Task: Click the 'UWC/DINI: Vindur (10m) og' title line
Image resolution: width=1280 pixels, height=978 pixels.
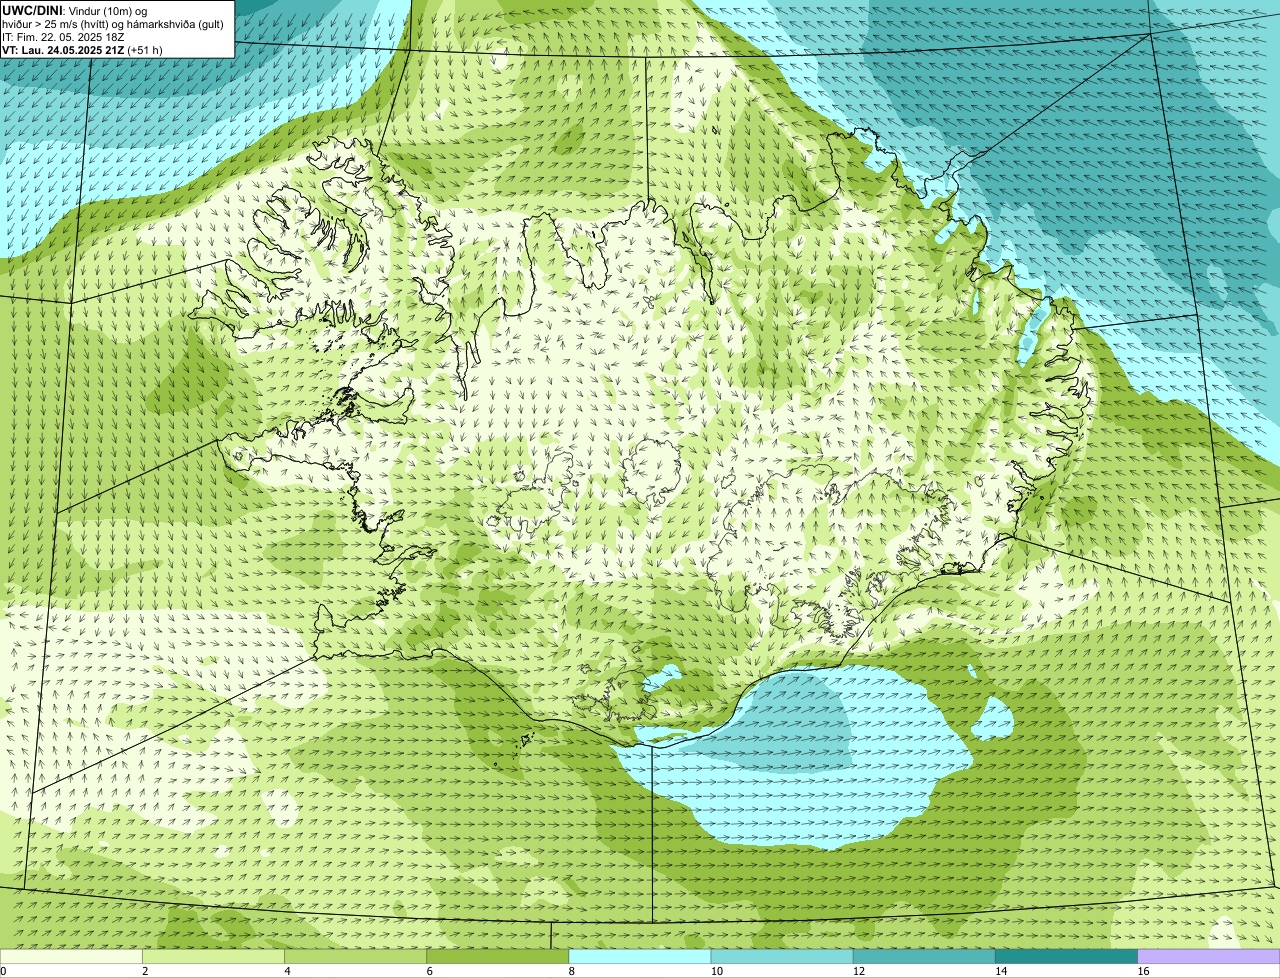Action: click(75, 10)
